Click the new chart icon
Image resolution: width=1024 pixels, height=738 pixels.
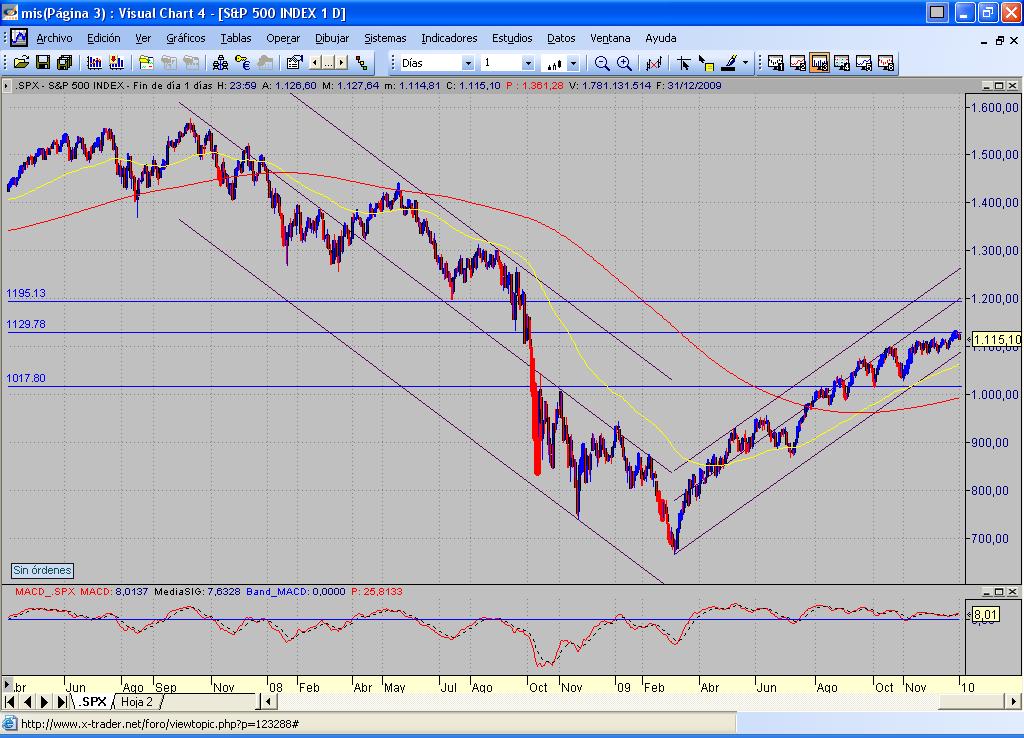(x=95, y=63)
